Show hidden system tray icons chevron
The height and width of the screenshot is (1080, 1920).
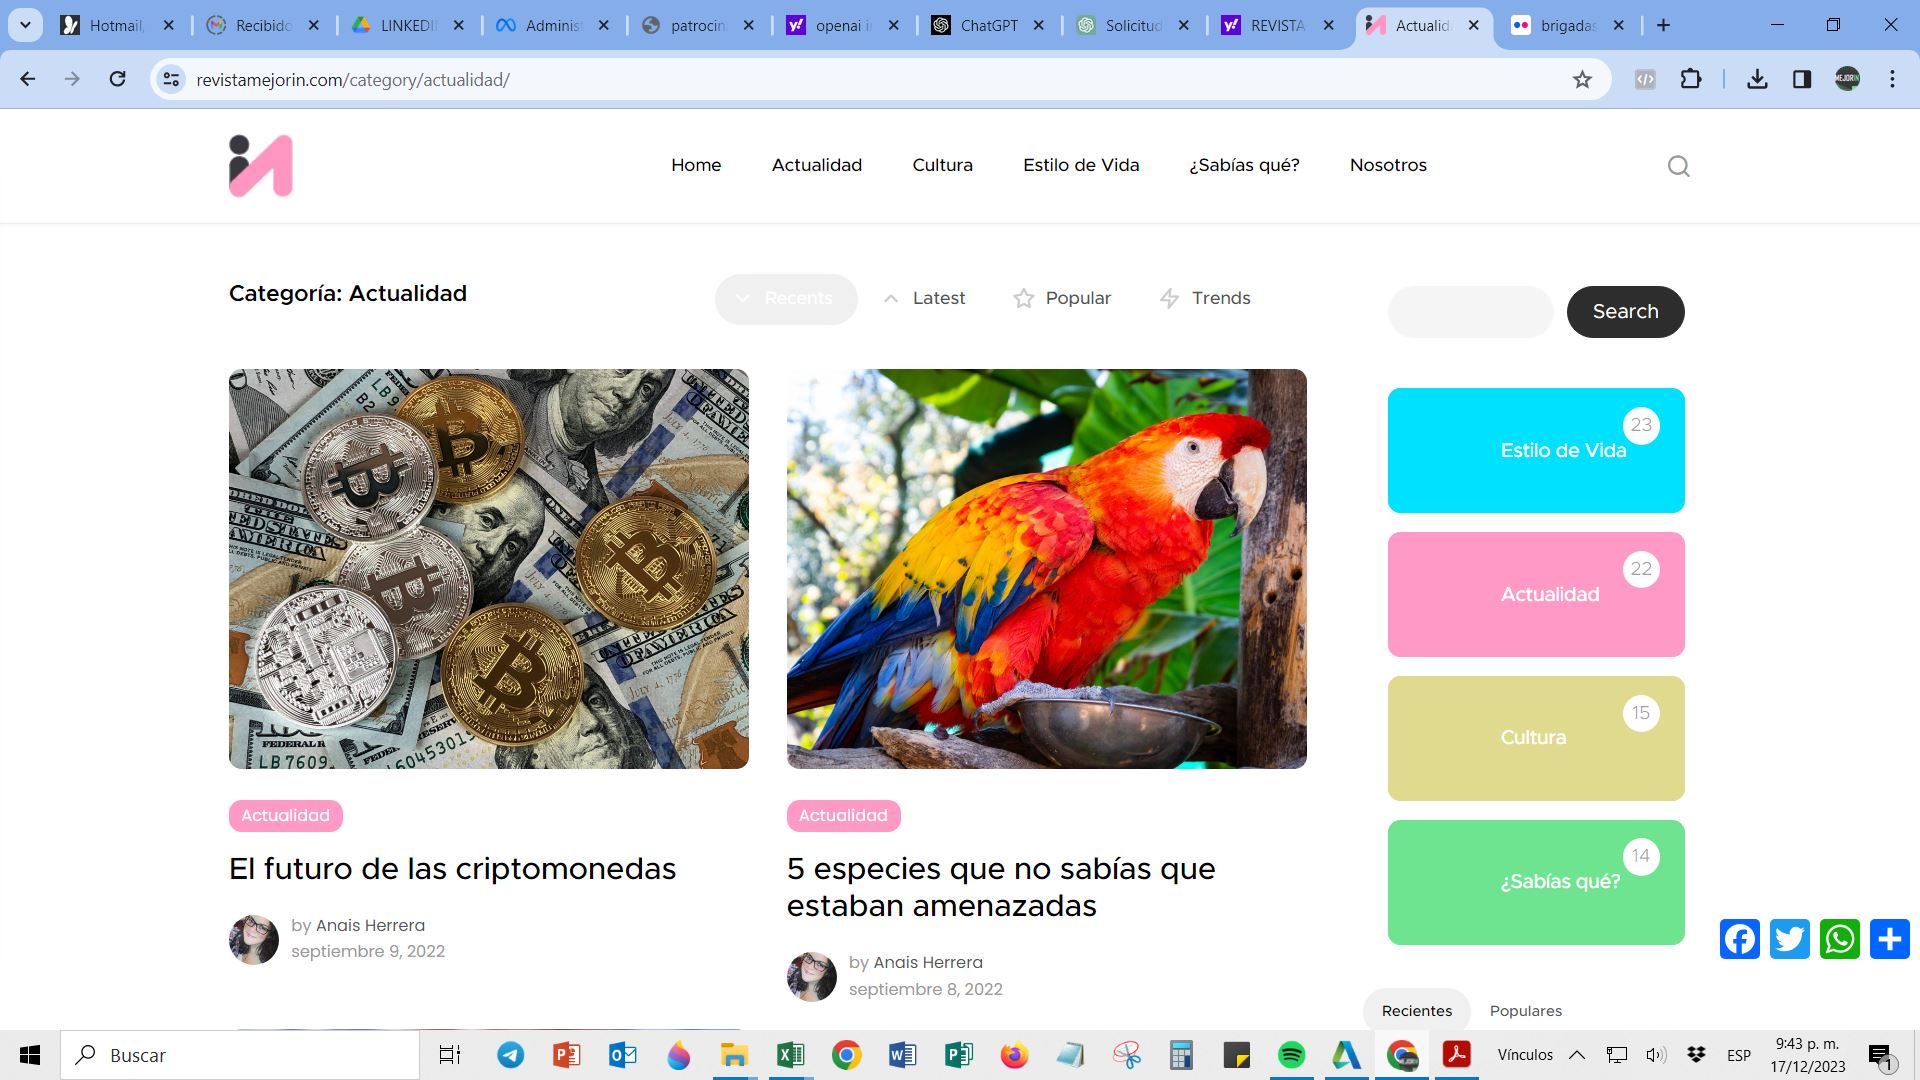(1577, 1055)
